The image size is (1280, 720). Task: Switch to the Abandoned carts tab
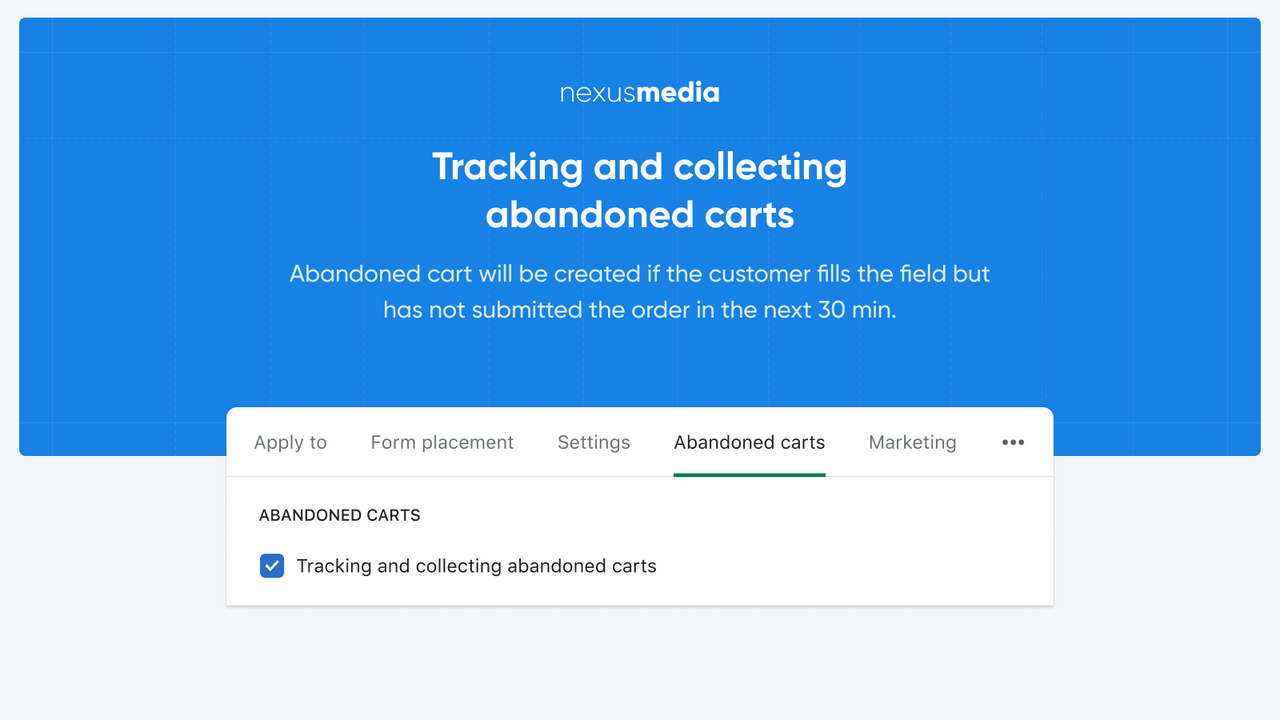749,442
